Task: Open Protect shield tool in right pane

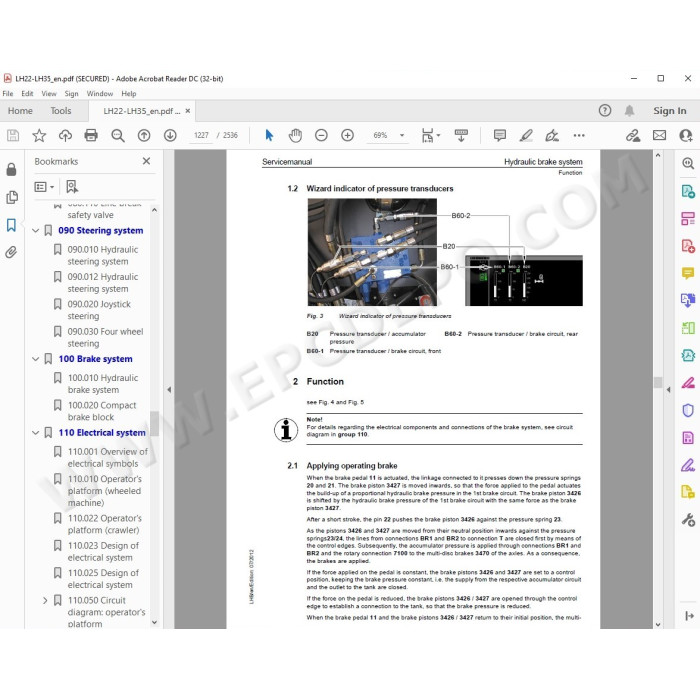Action: [688, 410]
